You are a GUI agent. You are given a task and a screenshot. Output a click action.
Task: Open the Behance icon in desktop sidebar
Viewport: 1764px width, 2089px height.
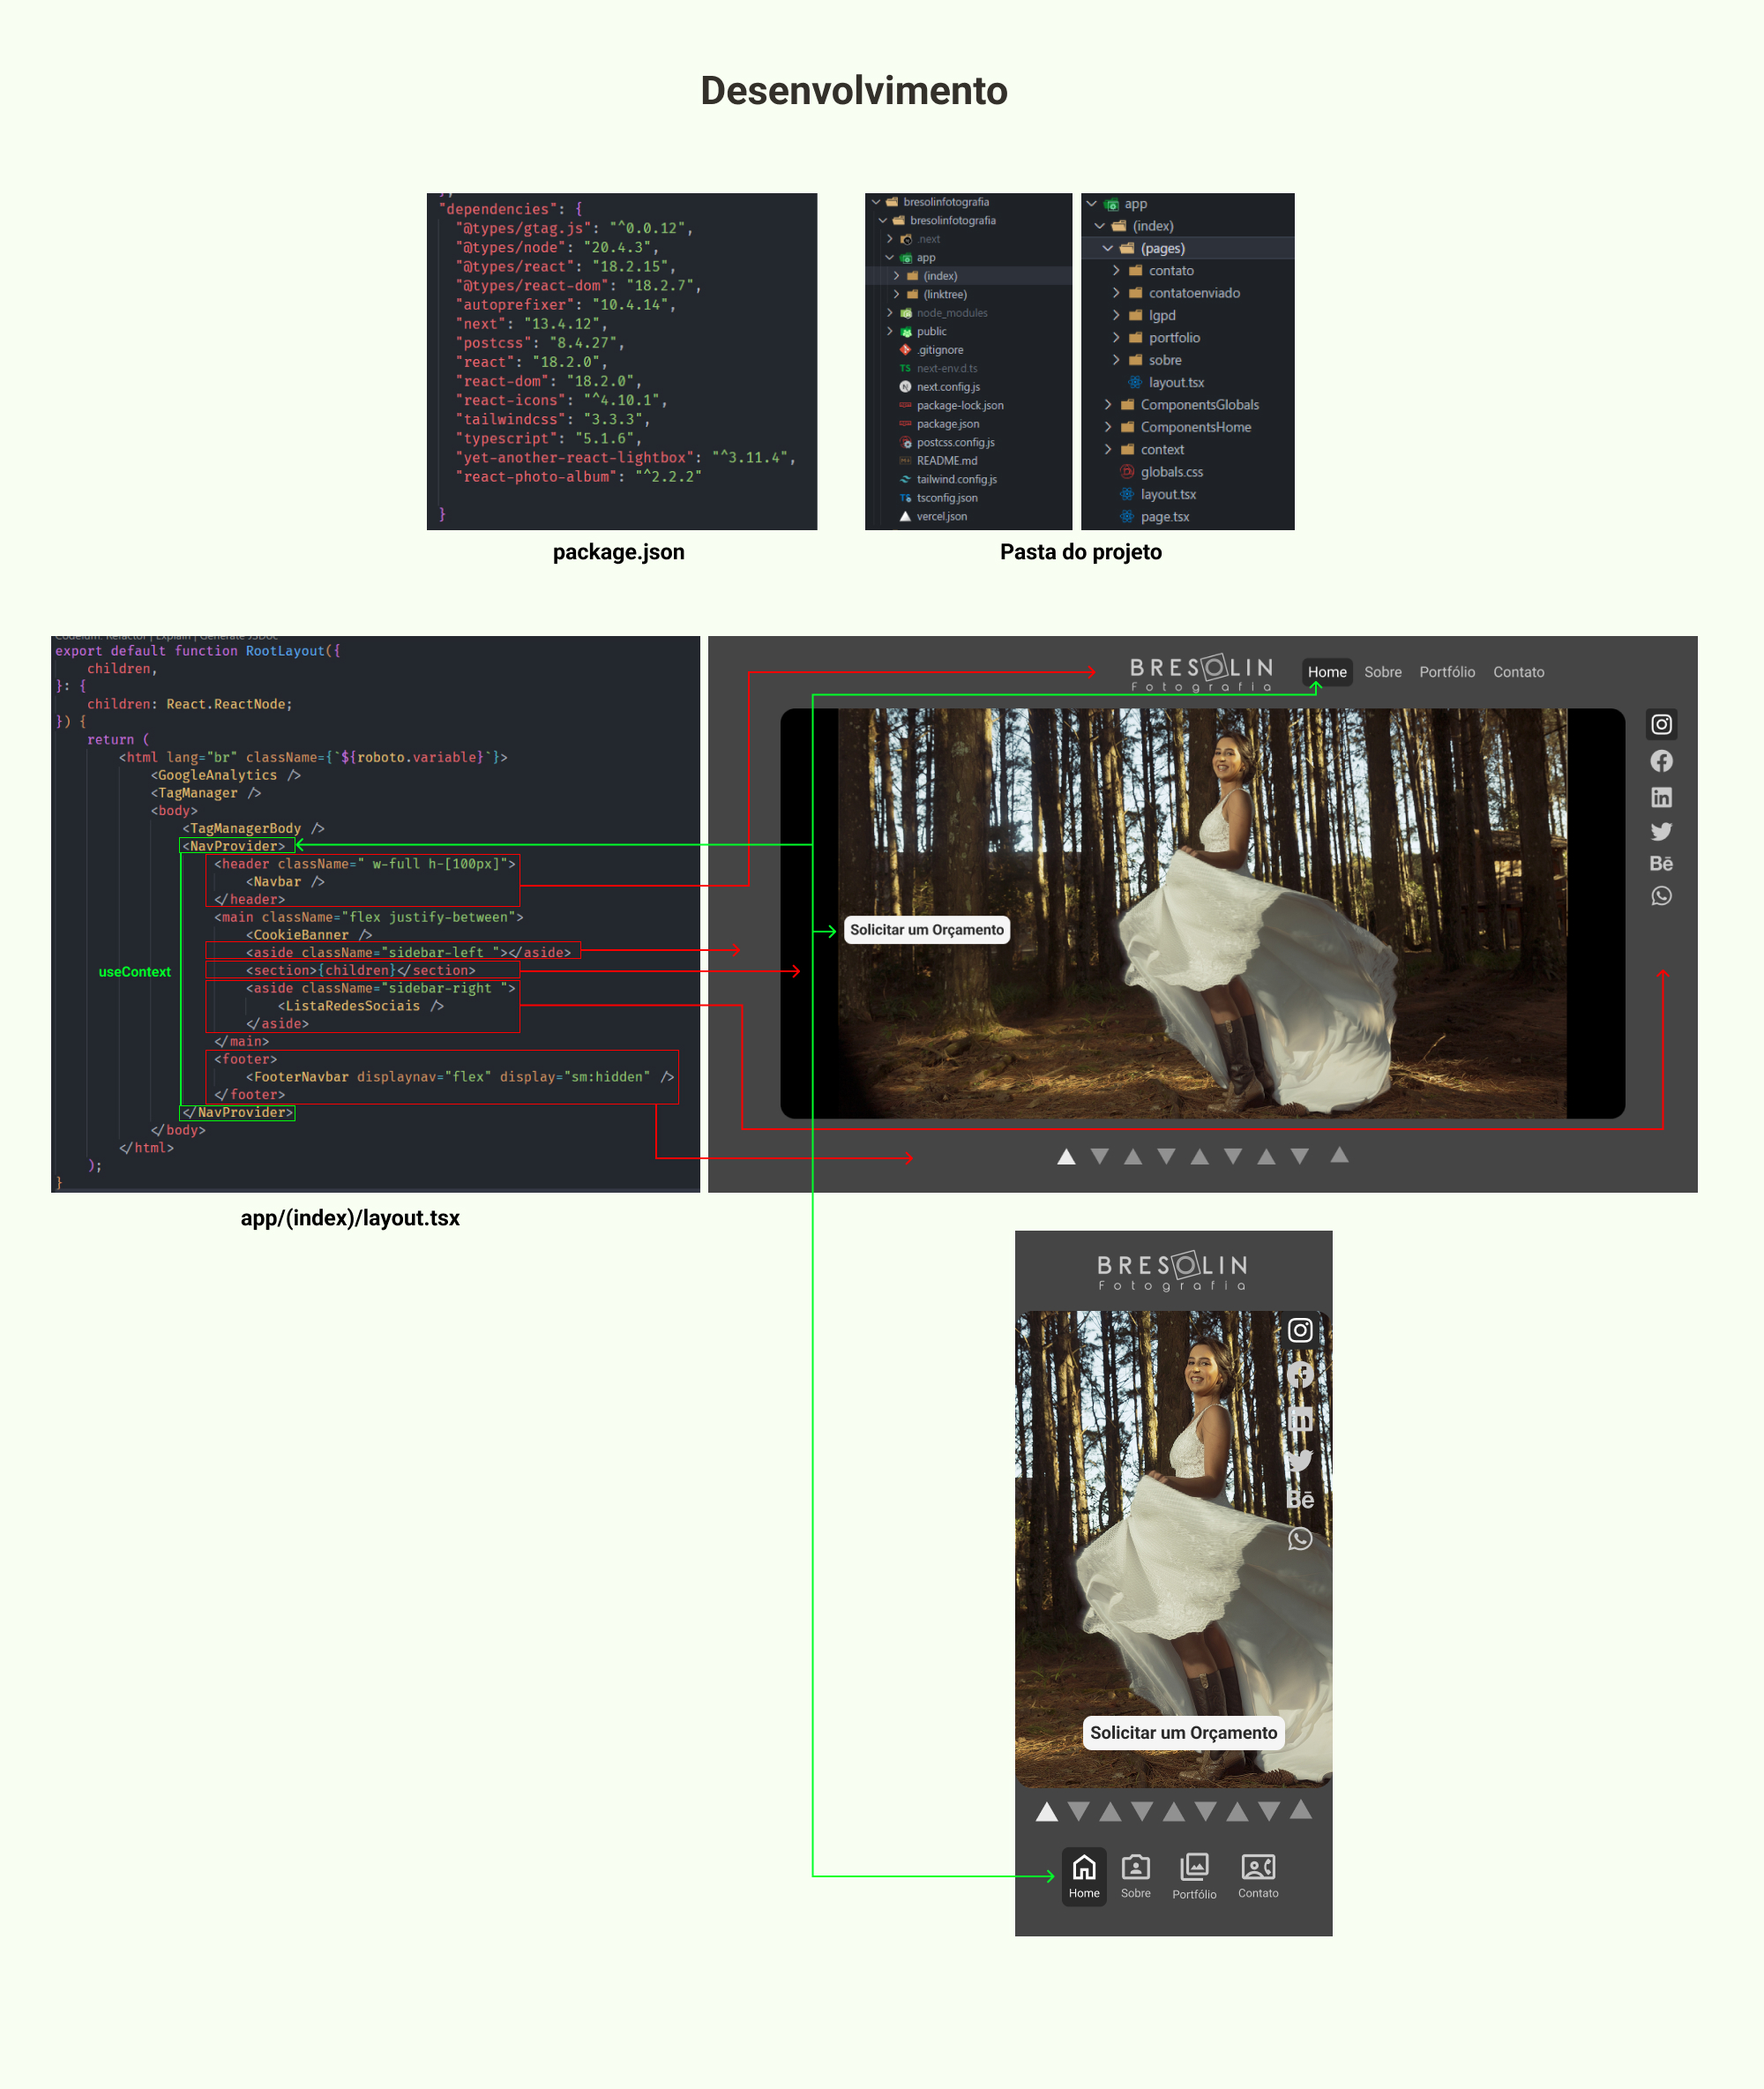[1661, 864]
